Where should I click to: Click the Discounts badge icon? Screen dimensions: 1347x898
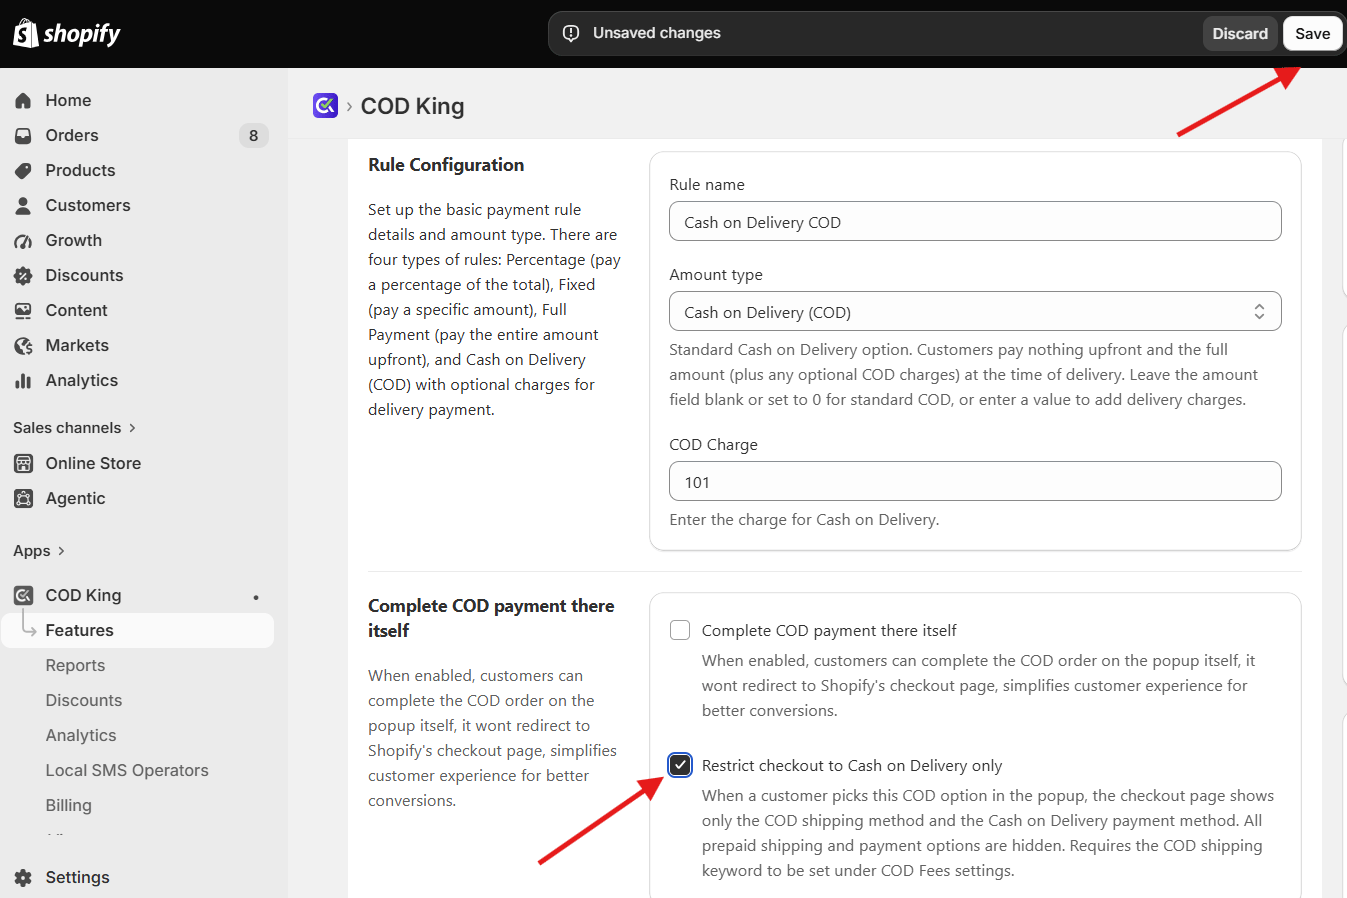click(23, 275)
